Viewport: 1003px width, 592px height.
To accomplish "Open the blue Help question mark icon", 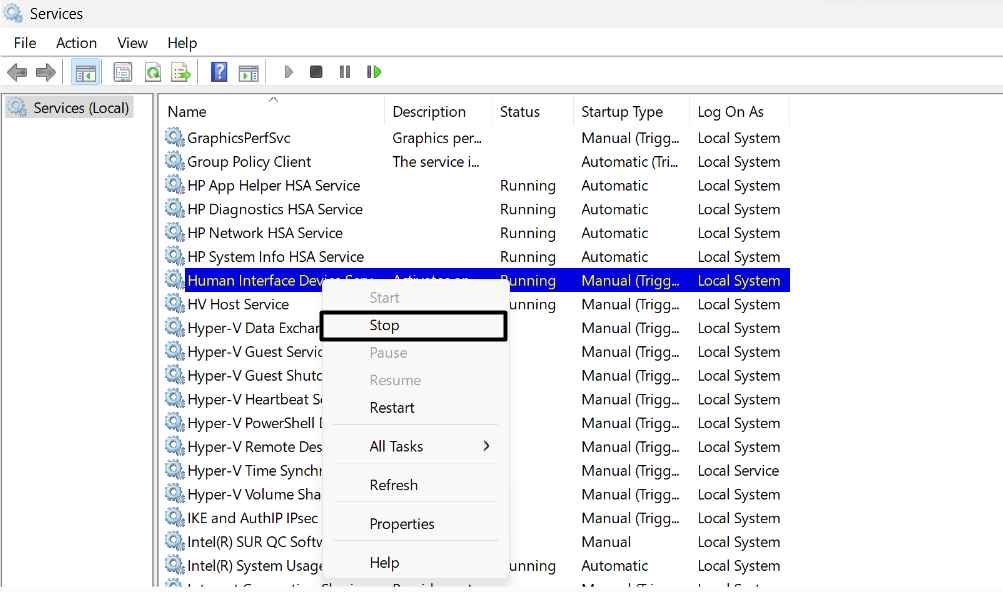I will coord(219,72).
